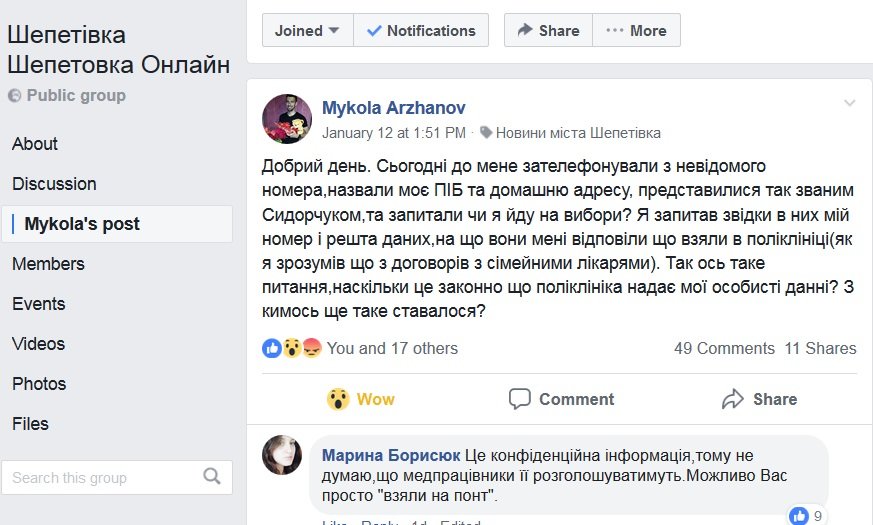Toggle the Wow reaction on the post

(x=361, y=399)
